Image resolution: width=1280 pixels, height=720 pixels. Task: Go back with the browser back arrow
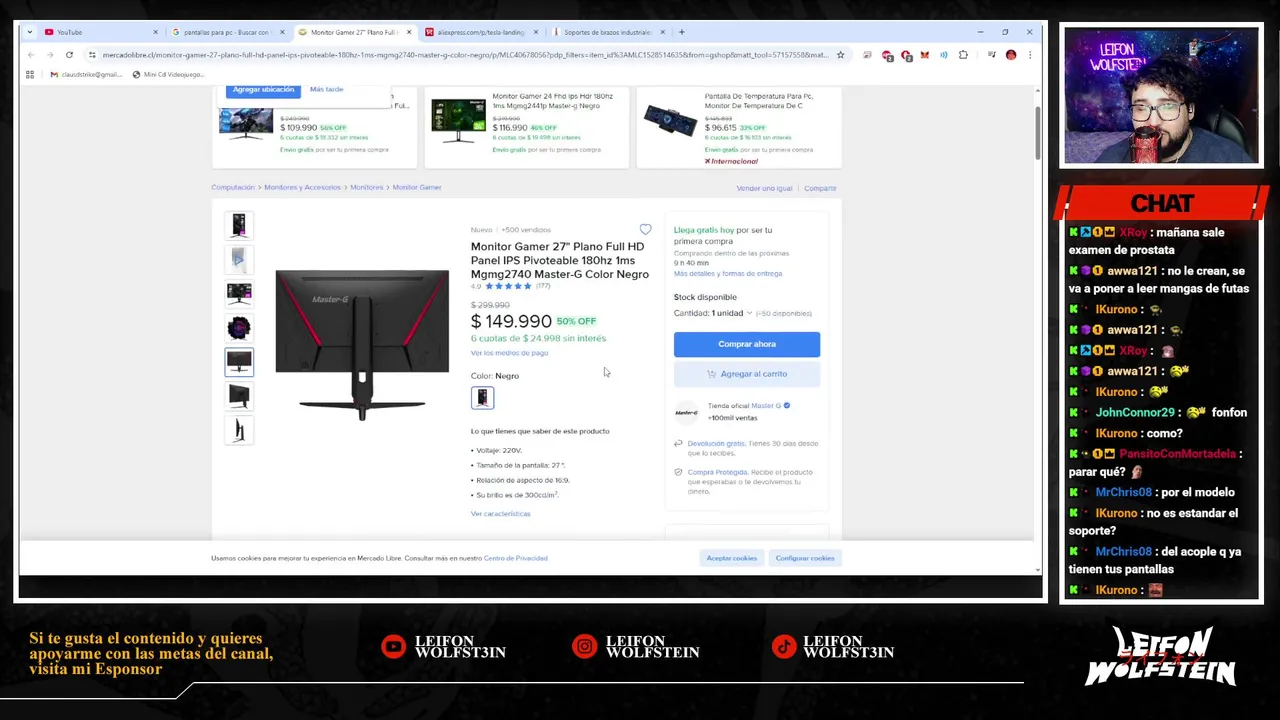pyautogui.click(x=31, y=55)
